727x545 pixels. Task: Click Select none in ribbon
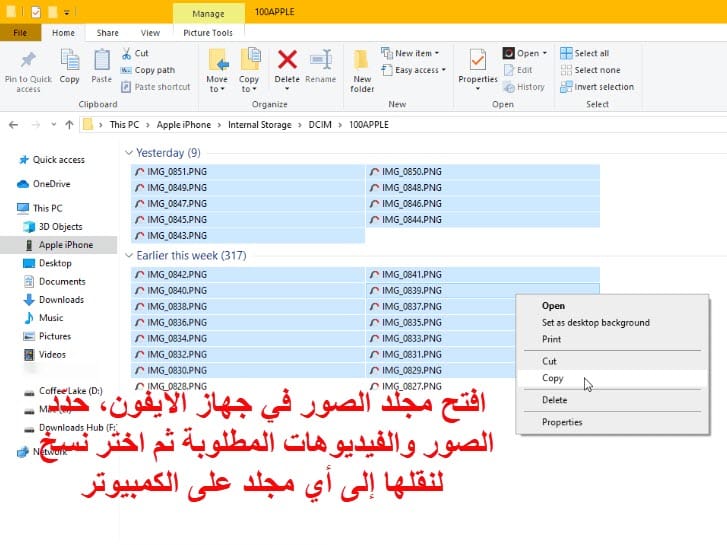pos(590,70)
